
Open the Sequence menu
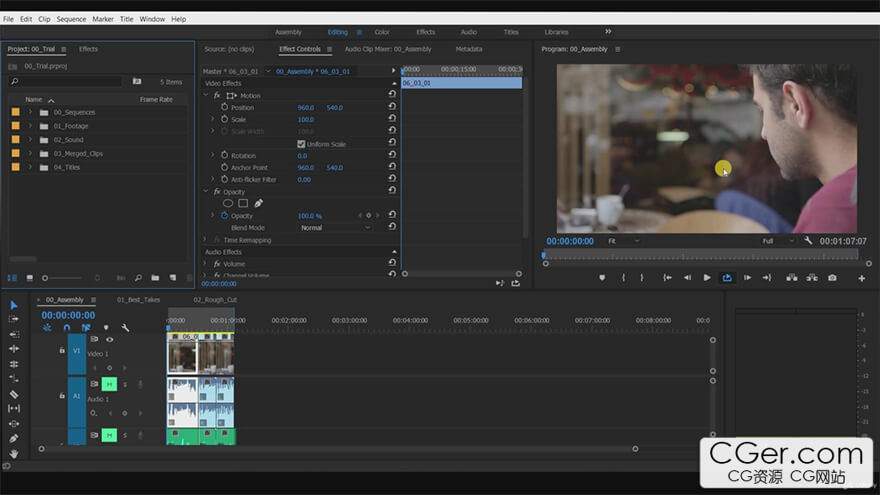pyautogui.click(x=71, y=19)
